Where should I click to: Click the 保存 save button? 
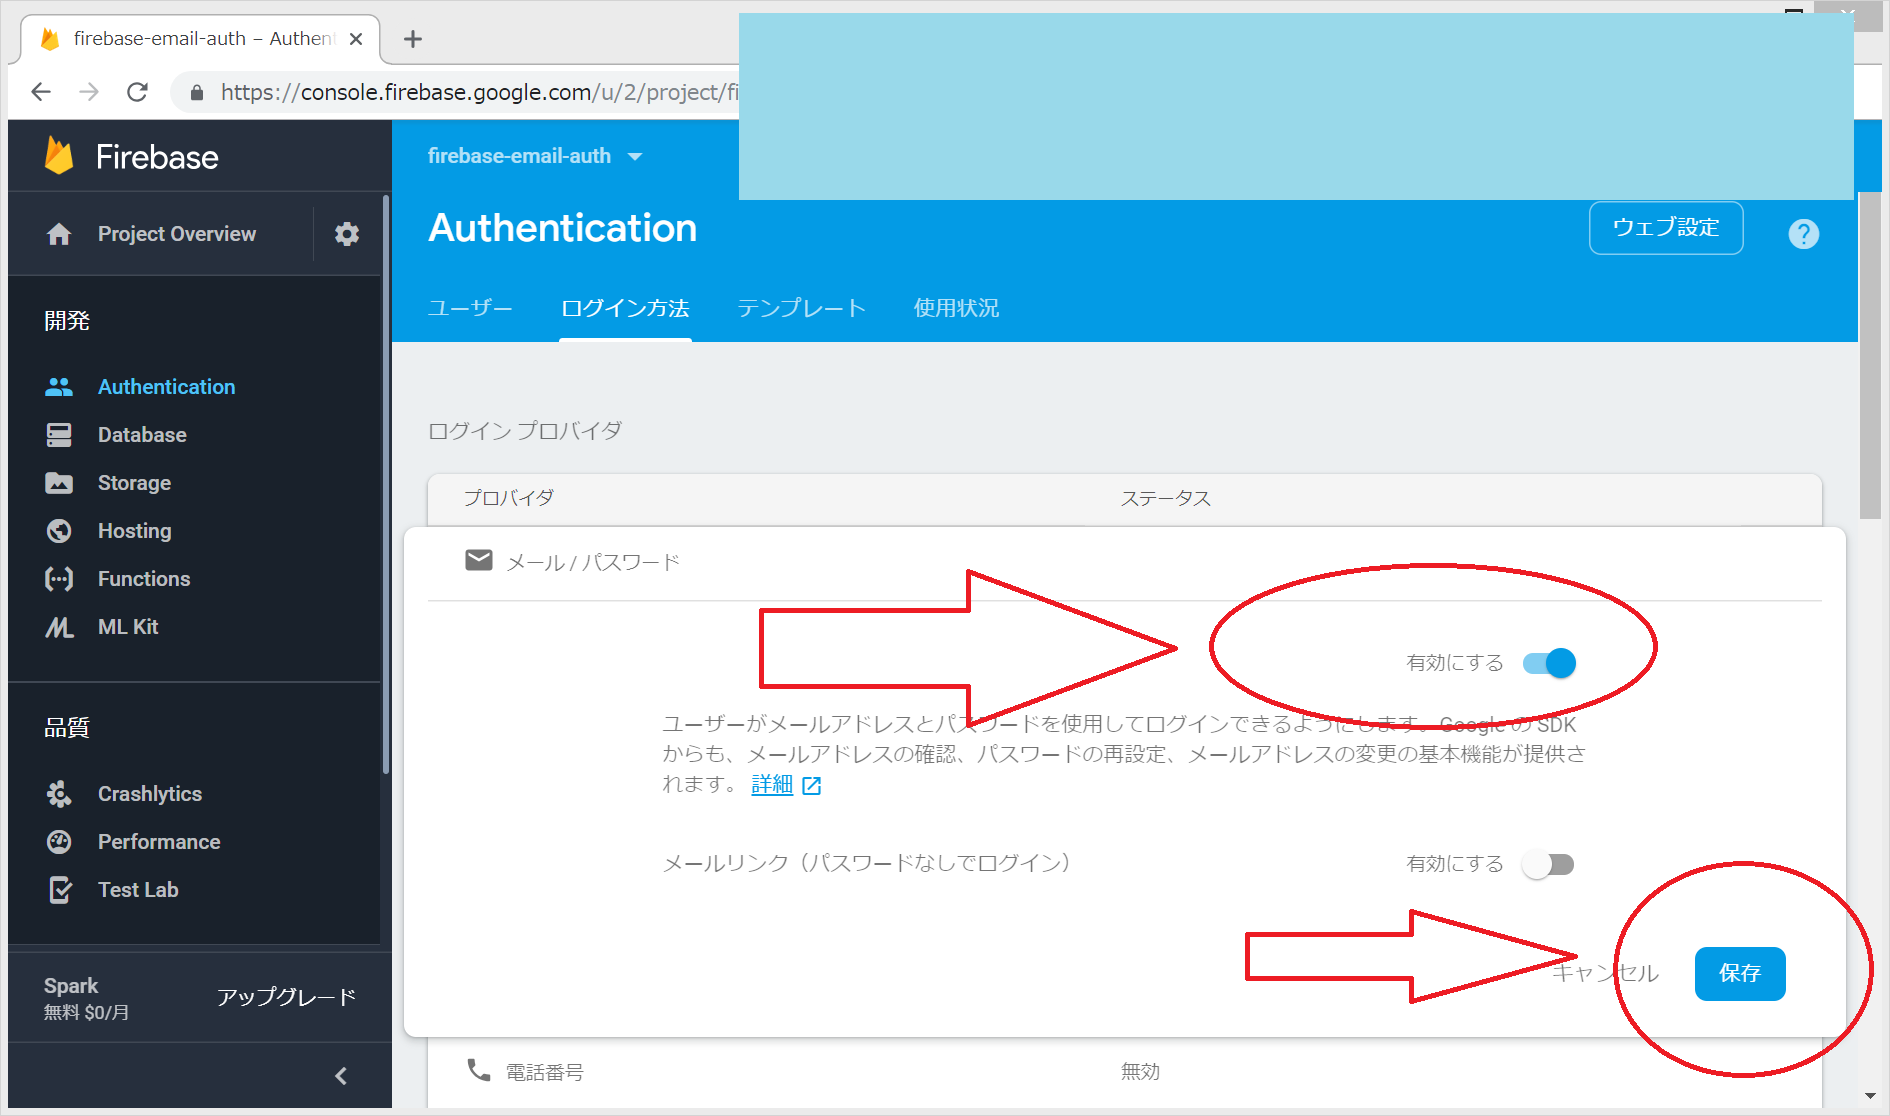pyautogui.click(x=1739, y=973)
